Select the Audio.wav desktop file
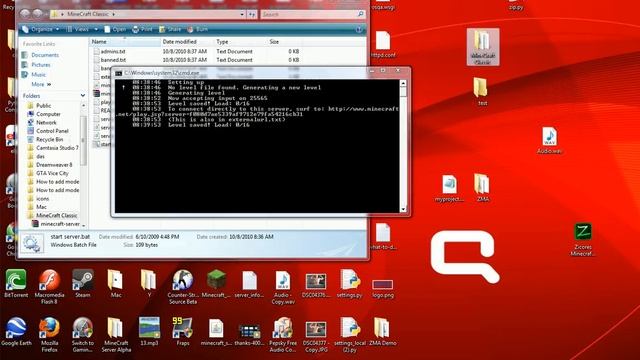Viewport: 640px width, 360px height. 549,140
